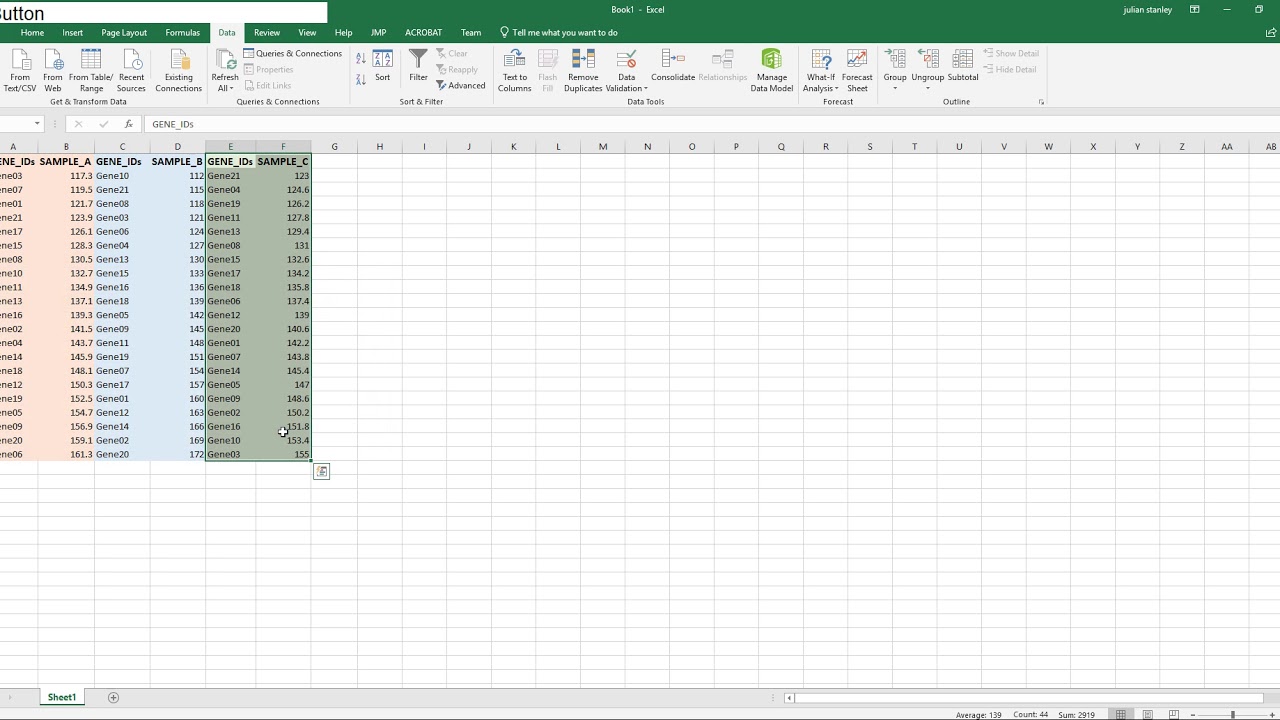Open the Name Box dropdown
Image resolution: width=1280 pixels, height=720 pixels.
(37, 124)
